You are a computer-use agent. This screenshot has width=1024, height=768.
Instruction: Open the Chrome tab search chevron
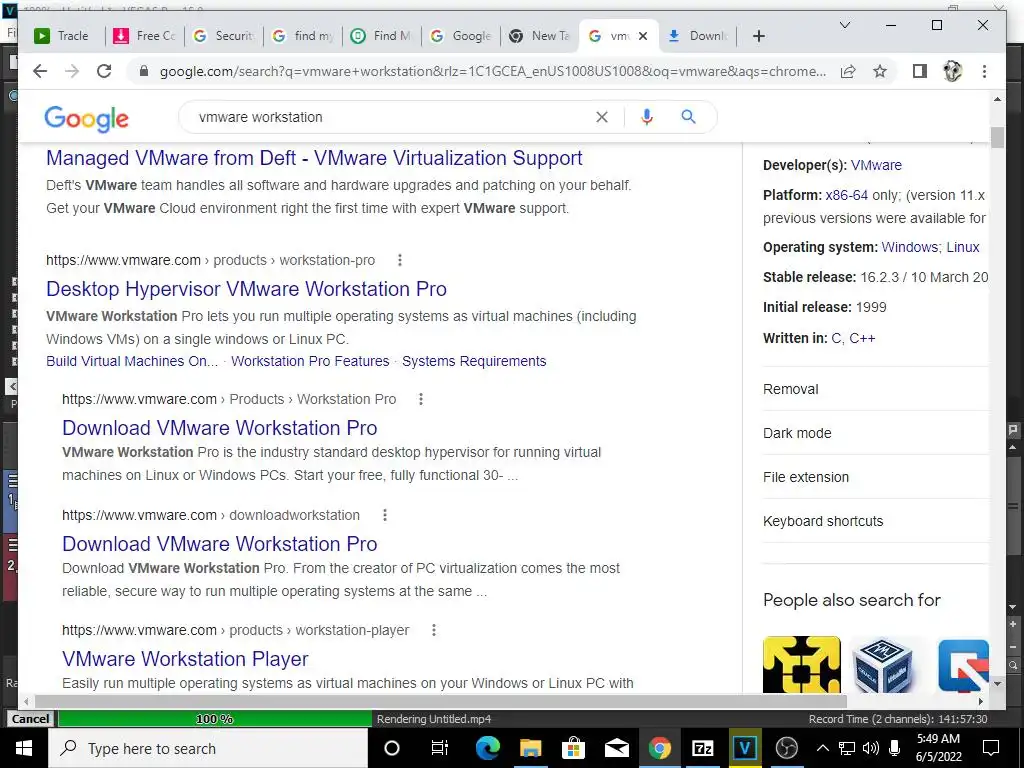(844, 25)
